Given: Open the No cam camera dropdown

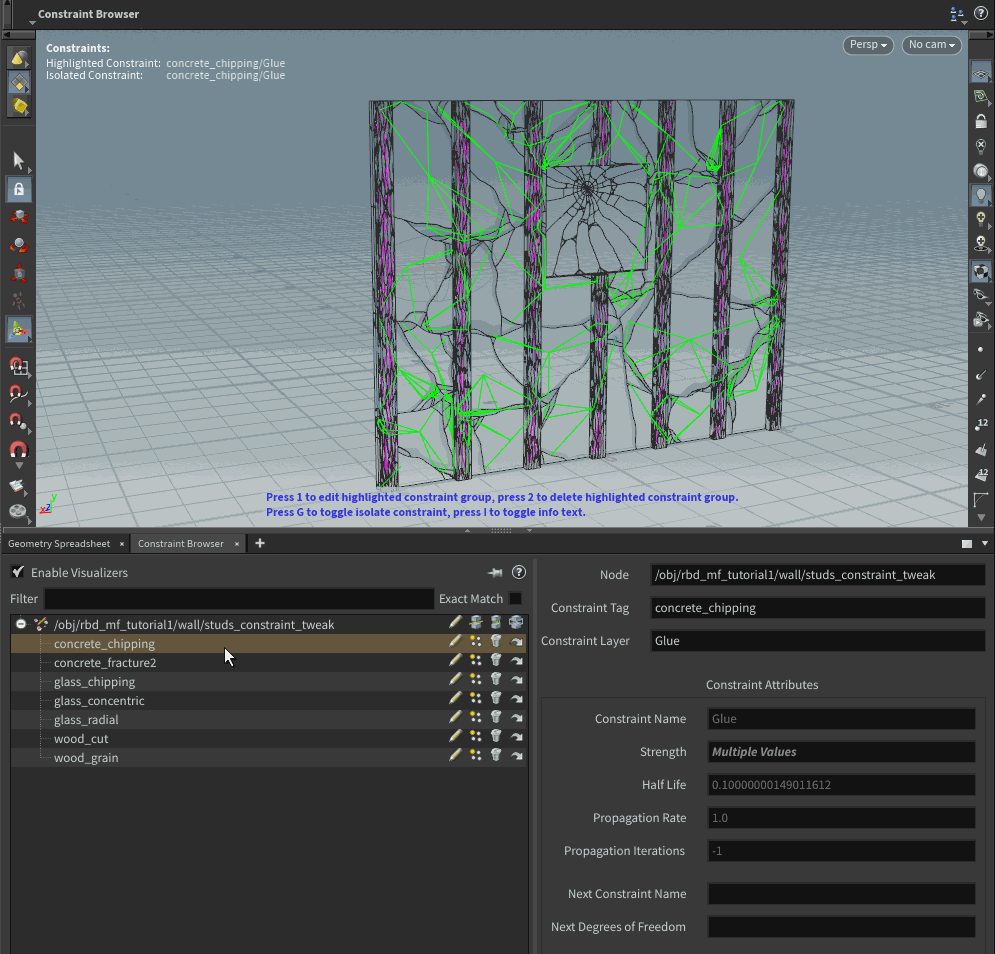Looking at the screenshot, I should tap(930, 45).
